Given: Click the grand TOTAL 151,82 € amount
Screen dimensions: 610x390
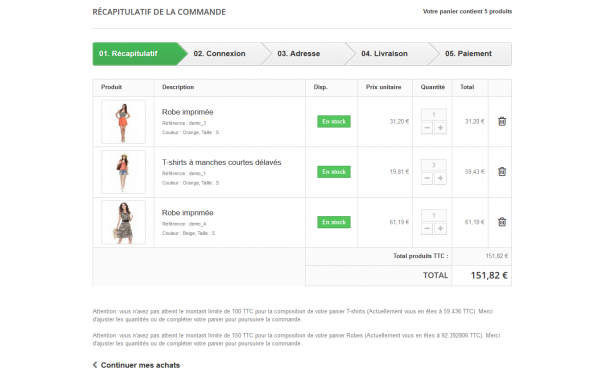Looking at the screenshot, I should pyautogui.click(x=489, y=276).
